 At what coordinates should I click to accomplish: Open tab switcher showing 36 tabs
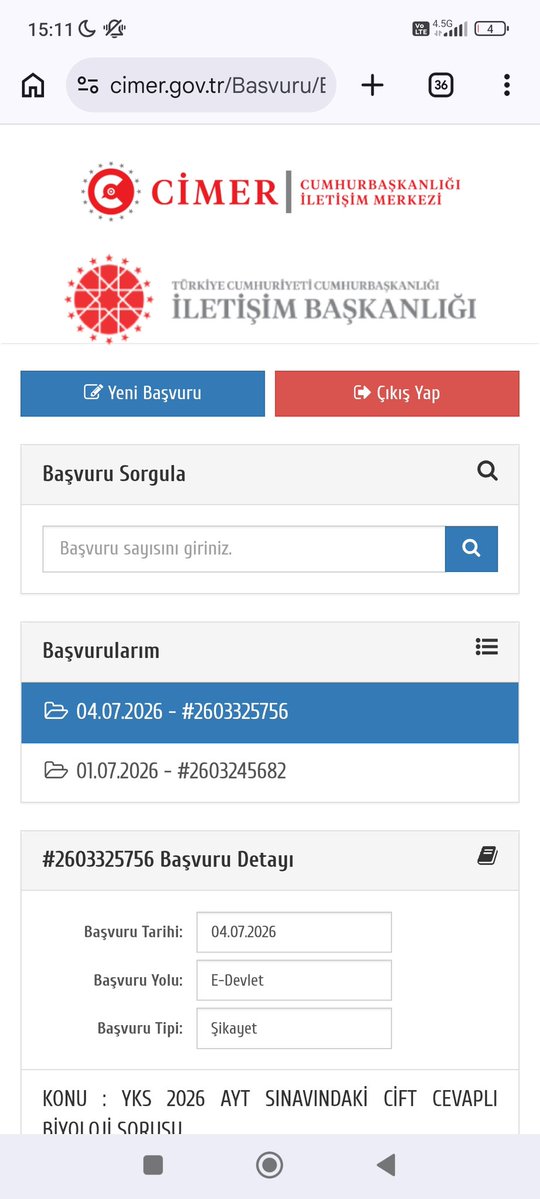(x=441, y=86)
